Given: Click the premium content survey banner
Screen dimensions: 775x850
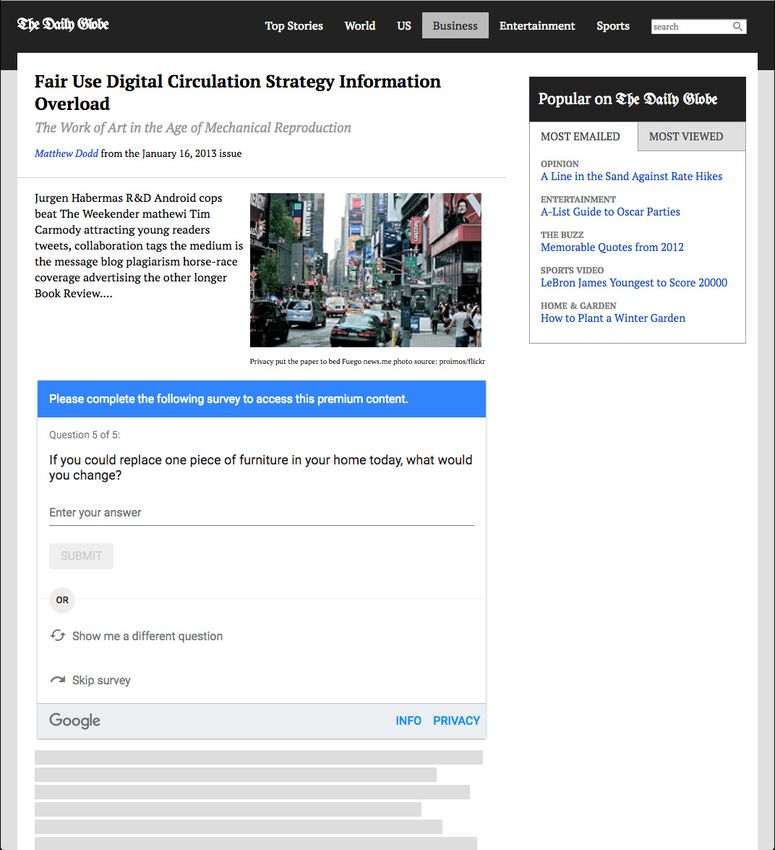Looking at the screenshot, I should coord(261,399).
